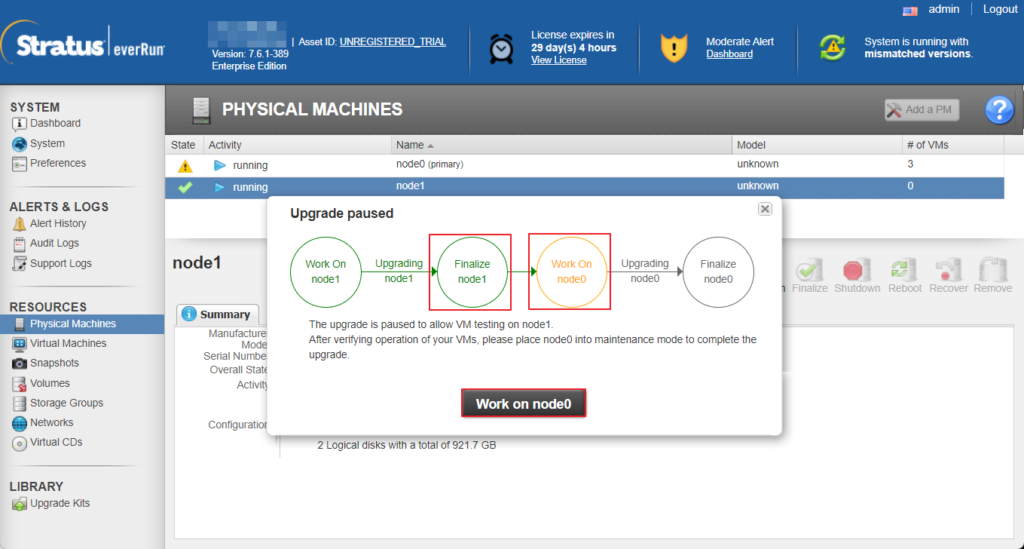Click the Finalize node0 circle
The width and height of the screenshot is (1024, 549).
[718, 272]
